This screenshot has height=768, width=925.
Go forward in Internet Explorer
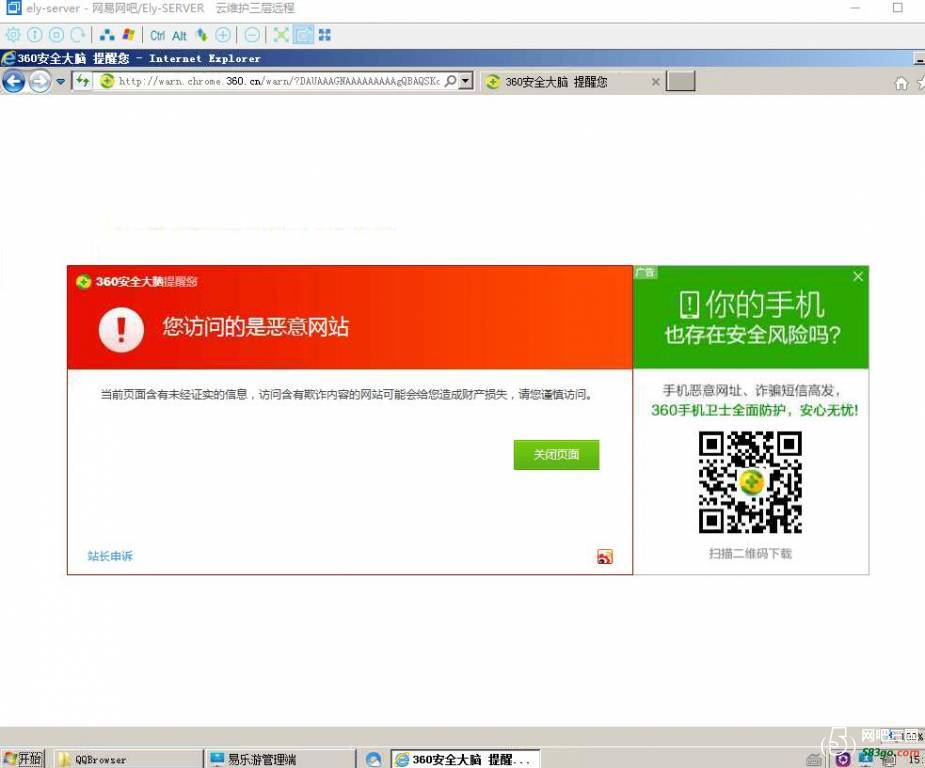tap(40, 81)
